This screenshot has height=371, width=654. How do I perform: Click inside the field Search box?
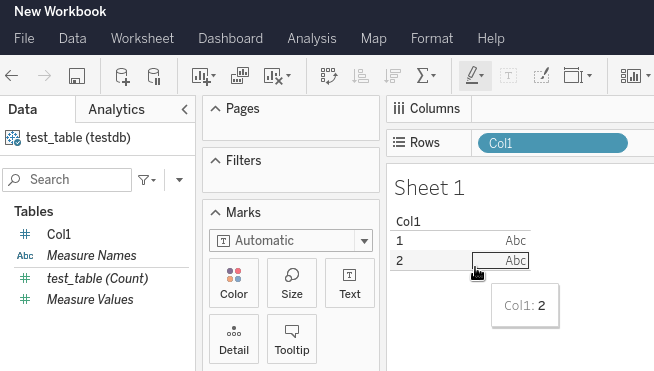click(x=67, y=180)
